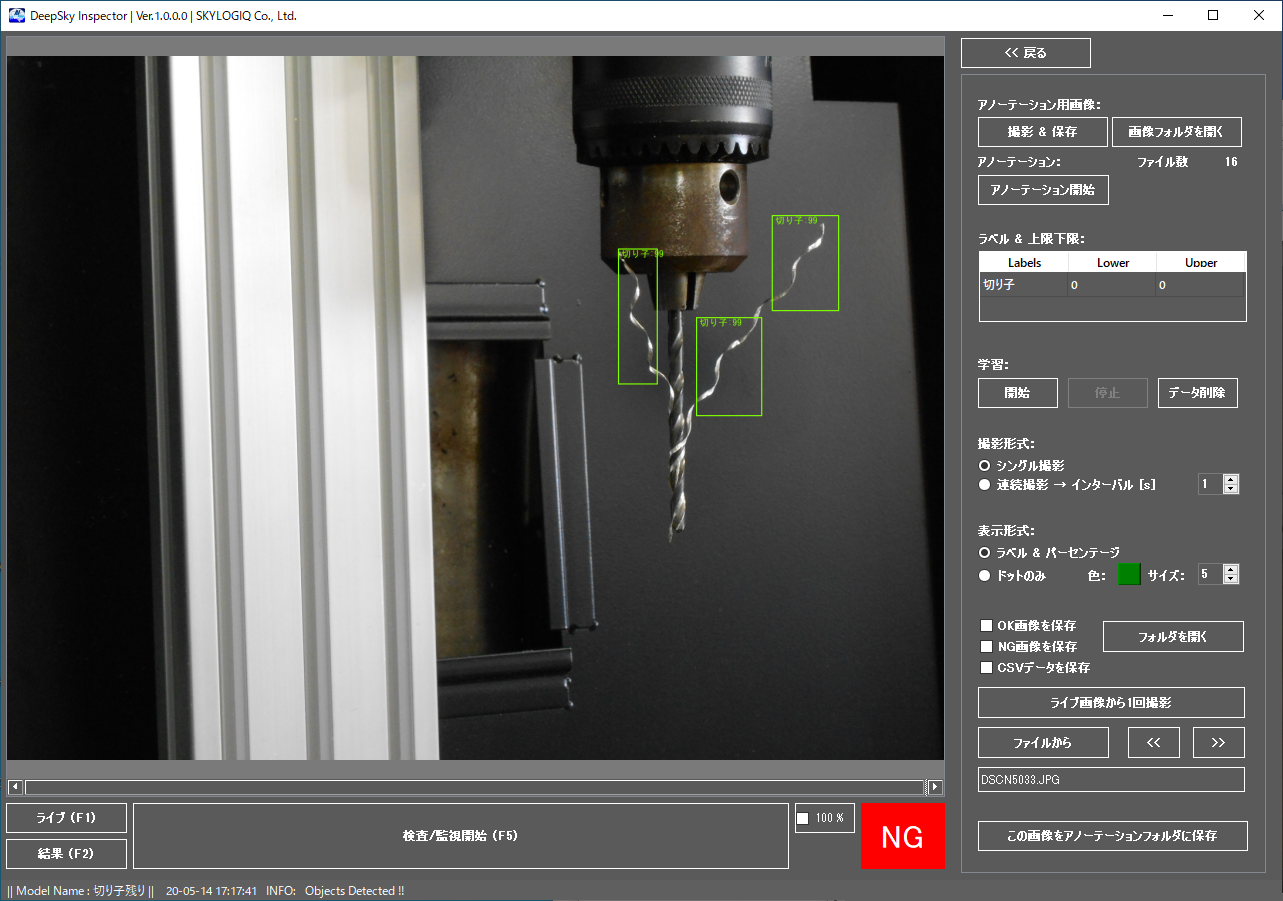Image resolution: width=1283 pixels, height=901 pixels.
Task: Click the フォルダを開く button
Action: pos(1173,637)
